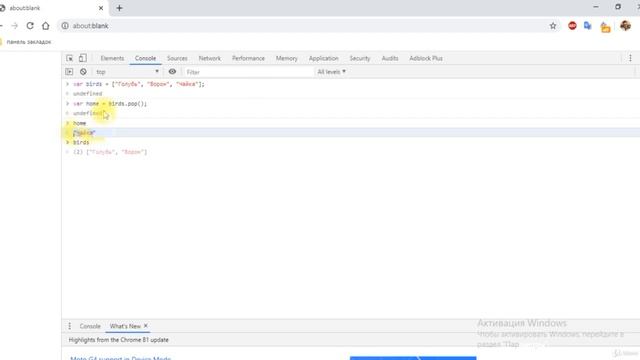
Task: Open the bookmarks bar folder
Action: point(26,42)
